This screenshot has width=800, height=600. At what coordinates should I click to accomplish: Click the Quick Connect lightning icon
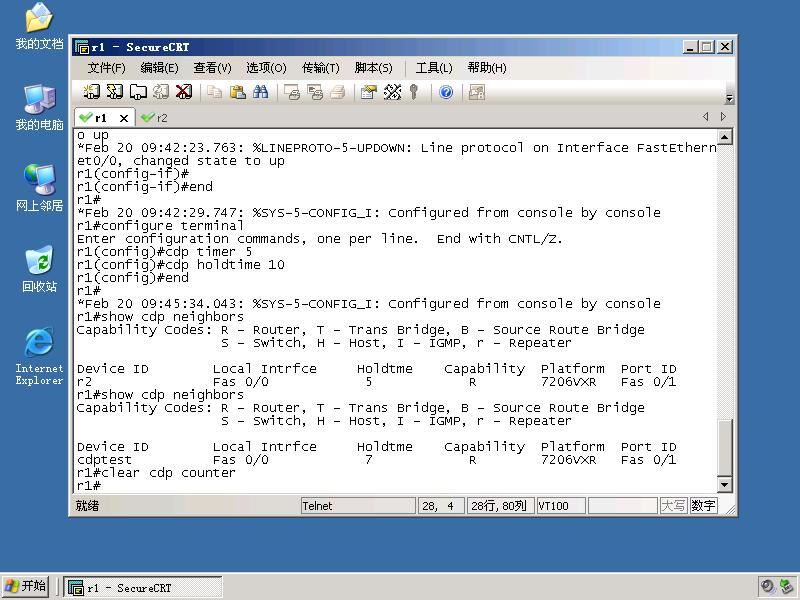click(x=115, y=92)
